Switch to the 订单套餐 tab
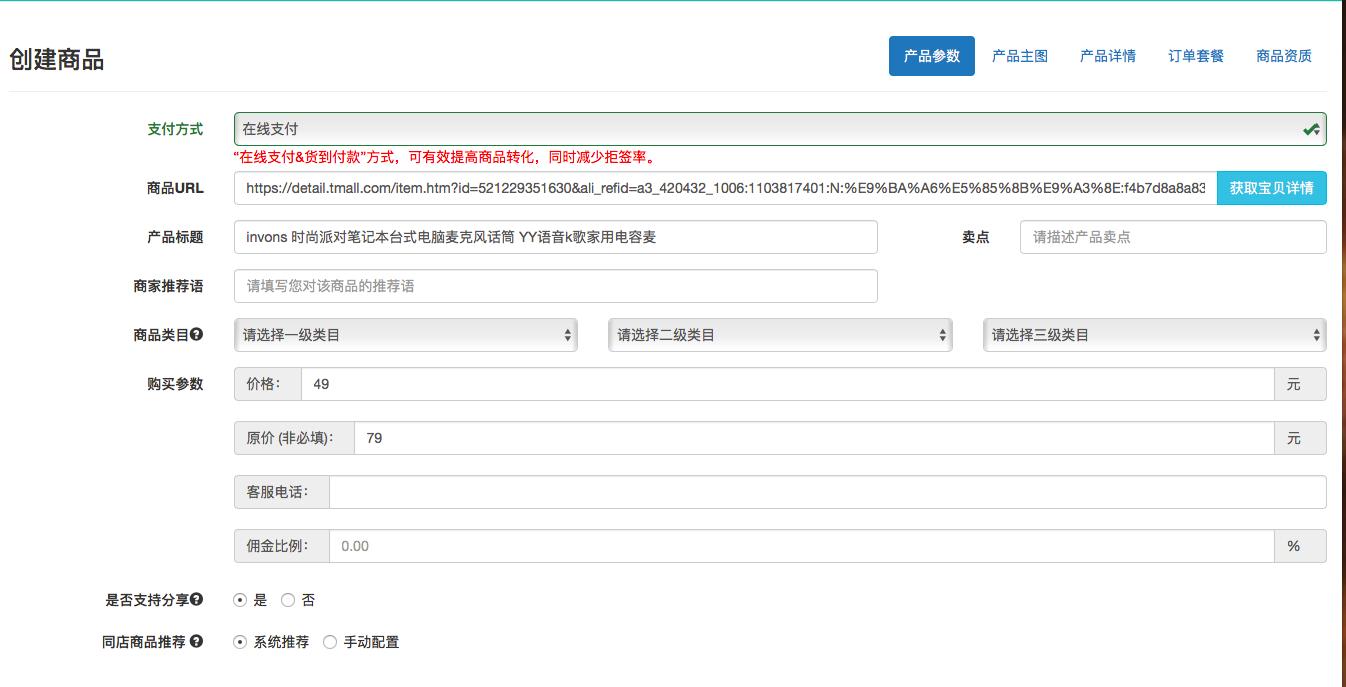Viewport: 1346px width, 687px height. pos(1196,55)
